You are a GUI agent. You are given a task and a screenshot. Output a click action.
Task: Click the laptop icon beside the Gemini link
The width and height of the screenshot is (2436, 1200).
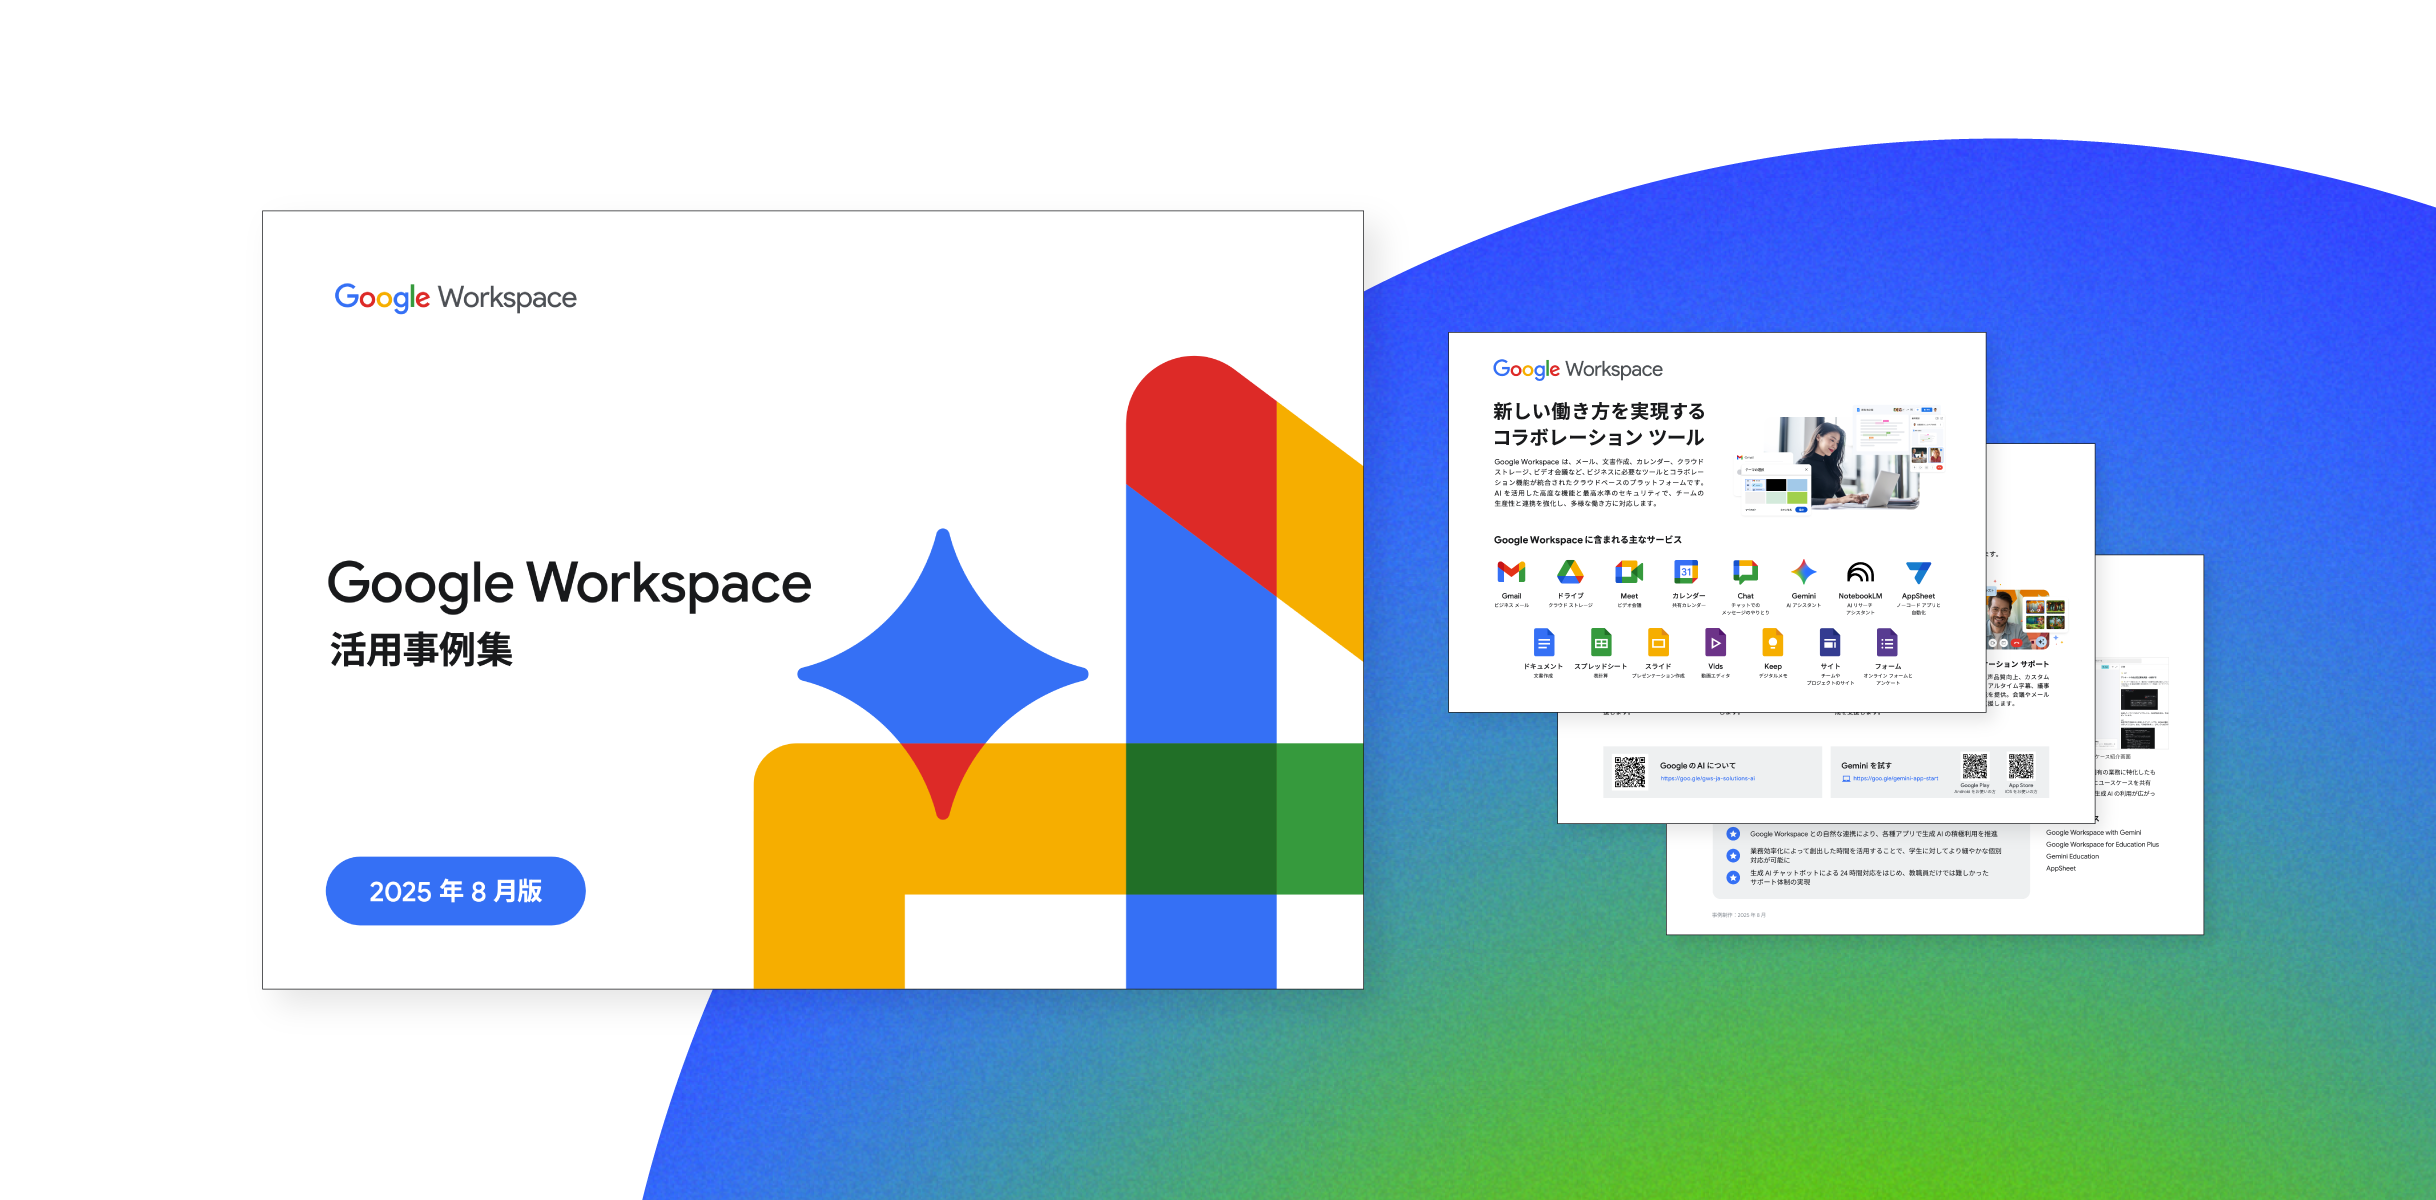(1846, 778)
